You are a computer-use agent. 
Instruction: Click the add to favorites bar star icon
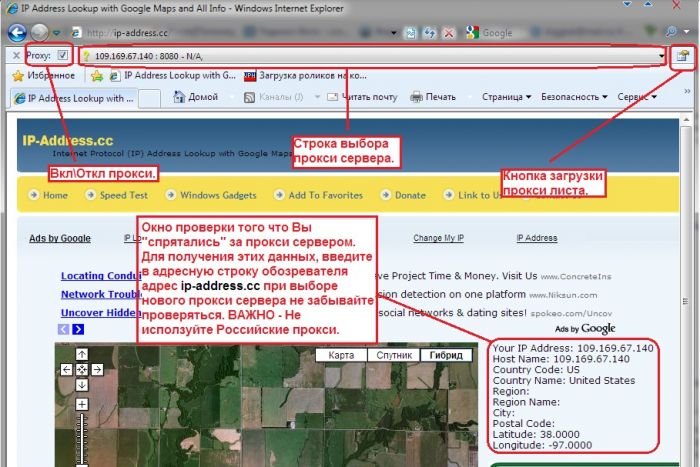pos(97,76)
